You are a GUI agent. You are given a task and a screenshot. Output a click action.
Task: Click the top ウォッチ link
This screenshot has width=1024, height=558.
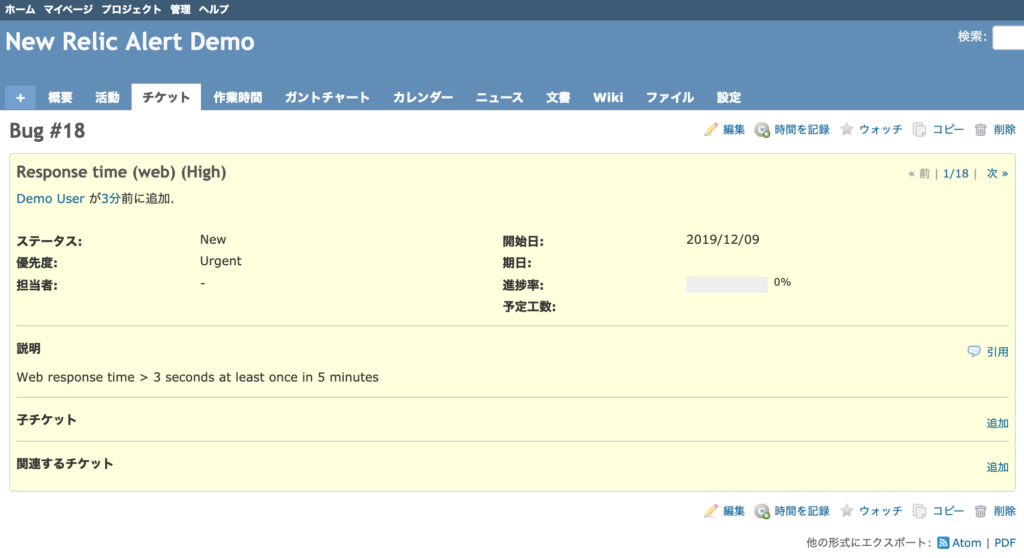[x=880, y=129]
